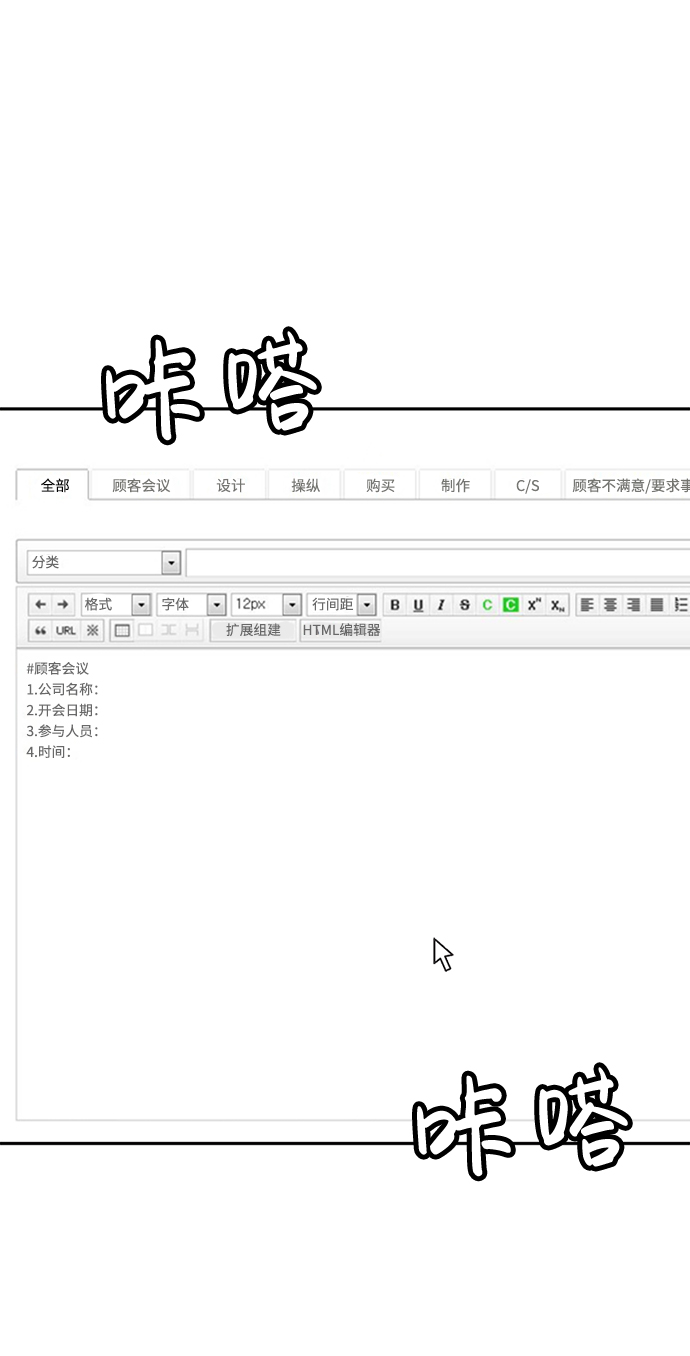Click the undo arrow in editor toolbar
690x1356 pixels.
(x=40, y=605)
